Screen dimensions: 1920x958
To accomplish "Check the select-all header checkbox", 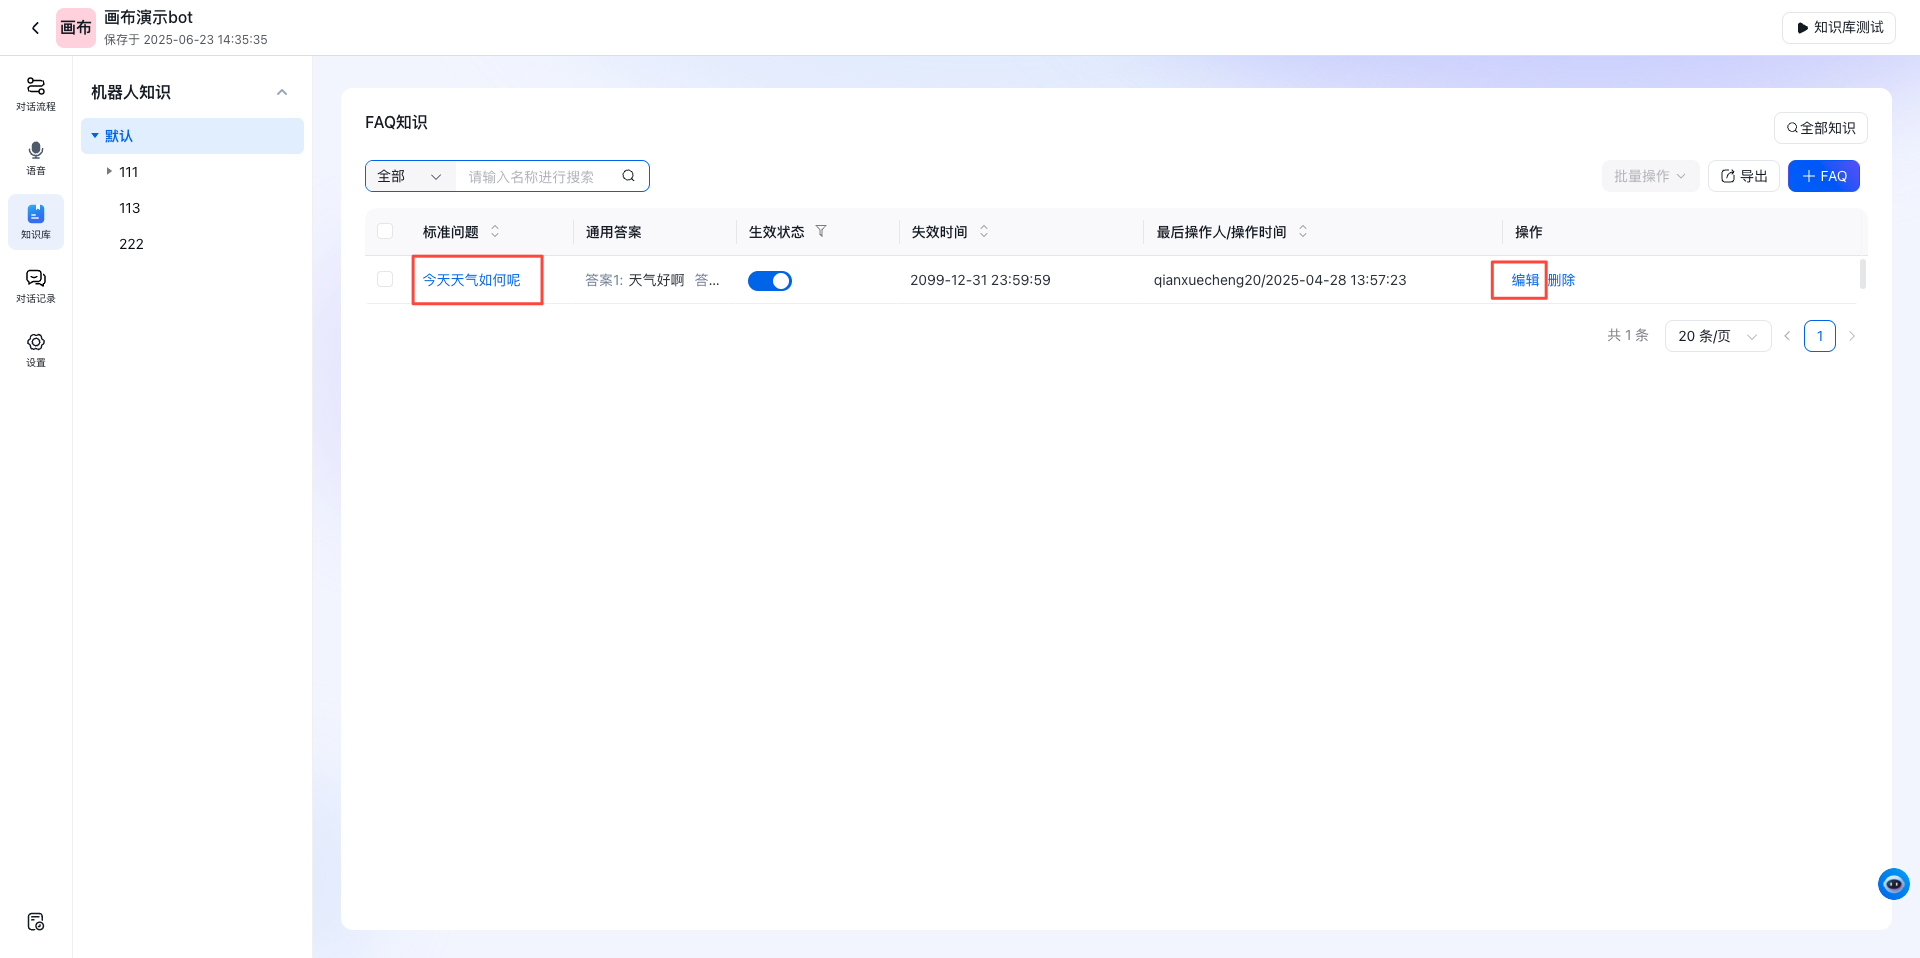I will (385, 232).
